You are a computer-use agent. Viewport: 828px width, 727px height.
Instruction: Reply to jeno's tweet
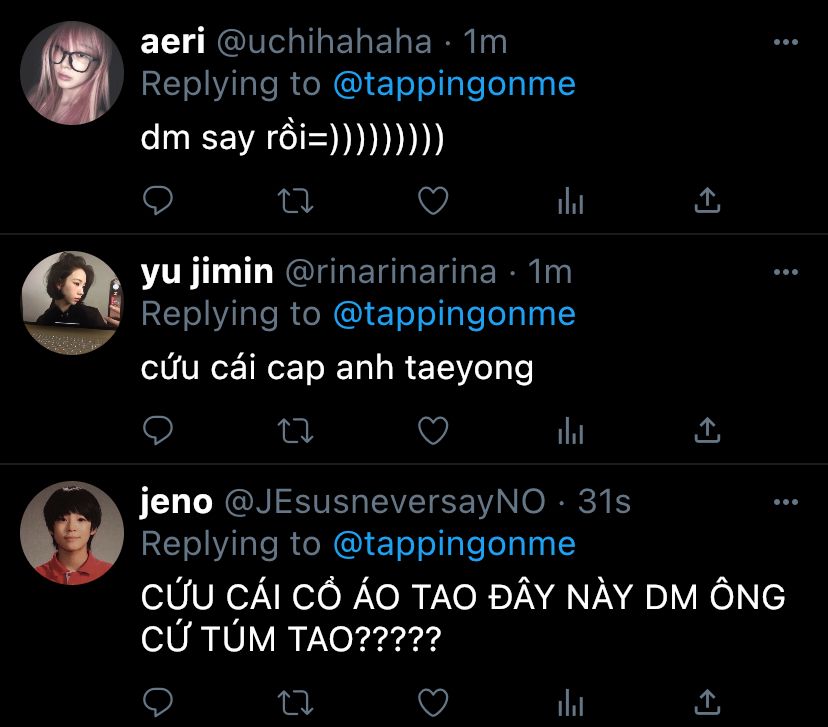(159, 699)
